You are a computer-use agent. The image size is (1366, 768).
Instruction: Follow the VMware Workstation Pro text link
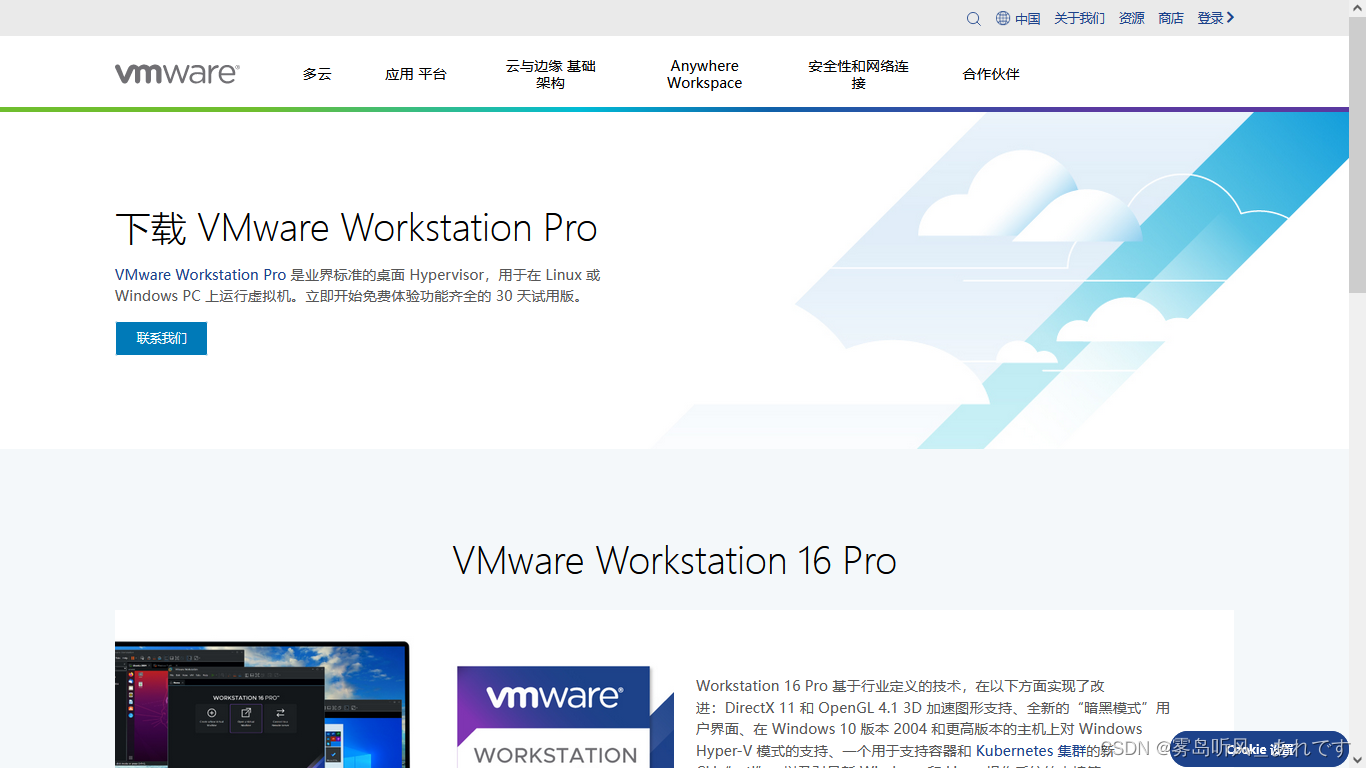point(201,274)
